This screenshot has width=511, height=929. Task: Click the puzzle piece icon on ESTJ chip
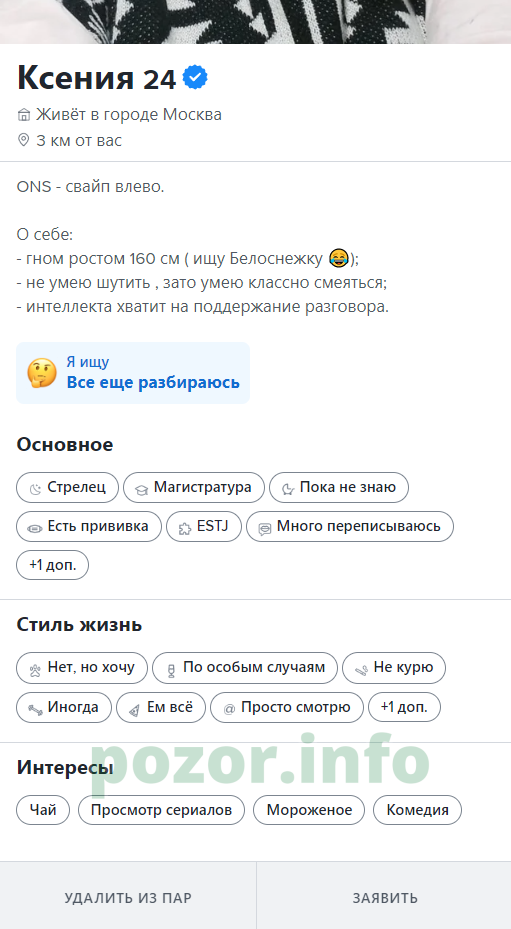point(185,528)
